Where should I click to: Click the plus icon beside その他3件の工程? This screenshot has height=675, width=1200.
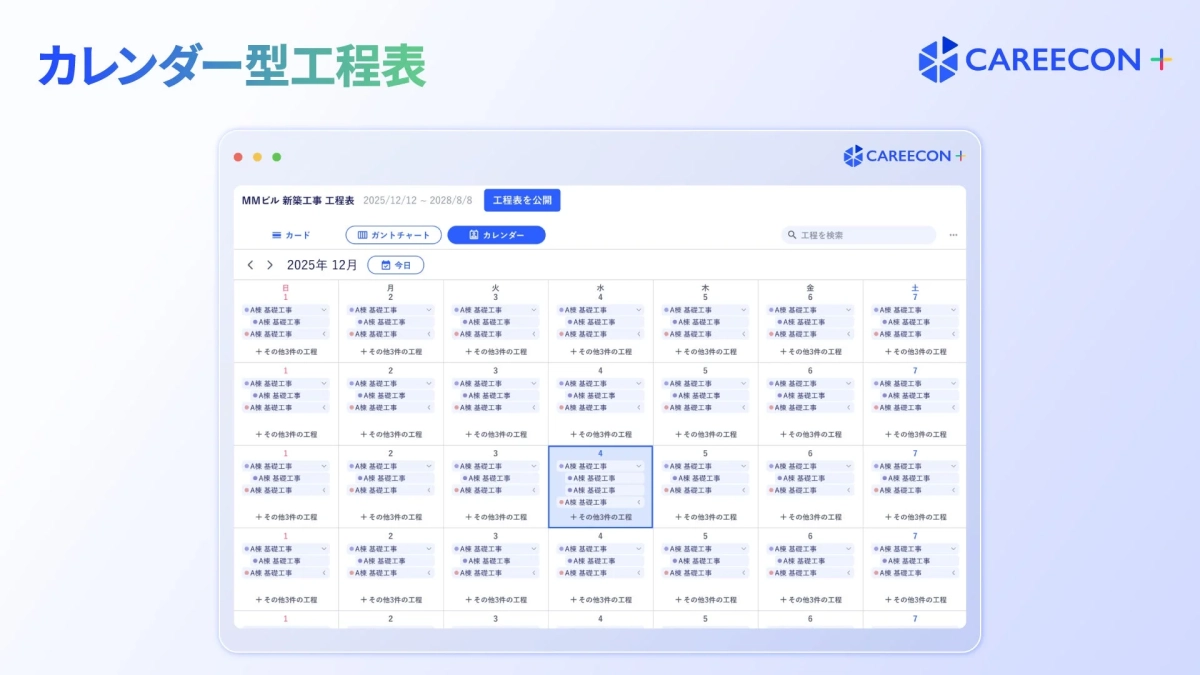click(258, 352)
